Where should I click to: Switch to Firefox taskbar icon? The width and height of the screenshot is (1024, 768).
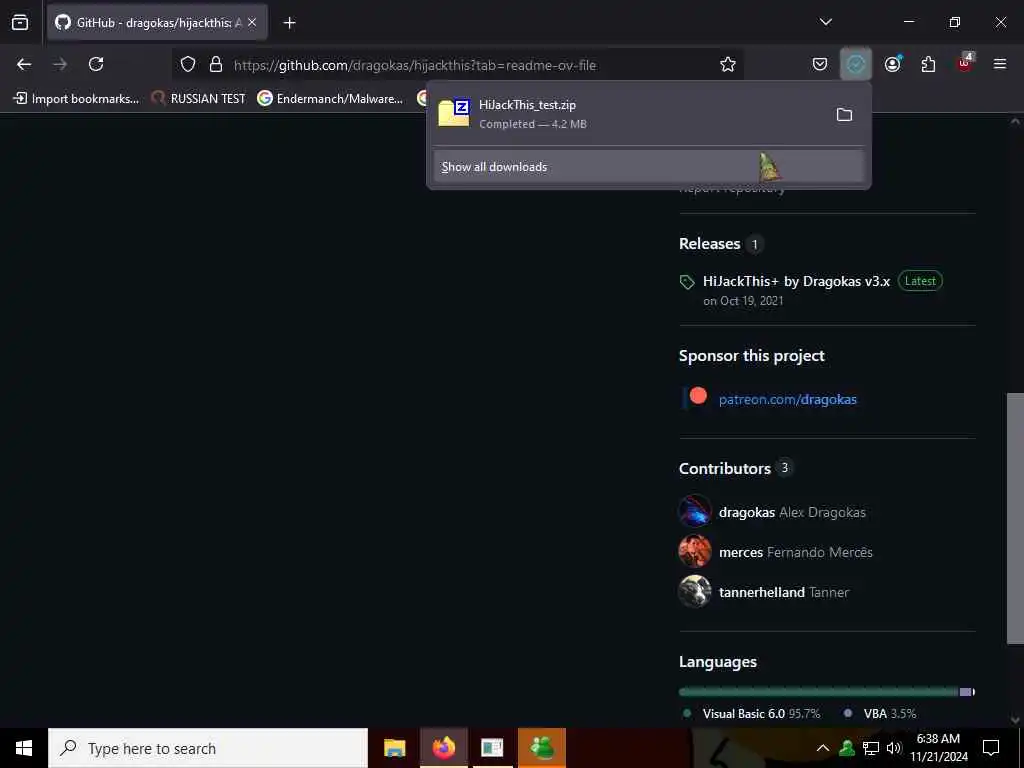coord(443,748)
